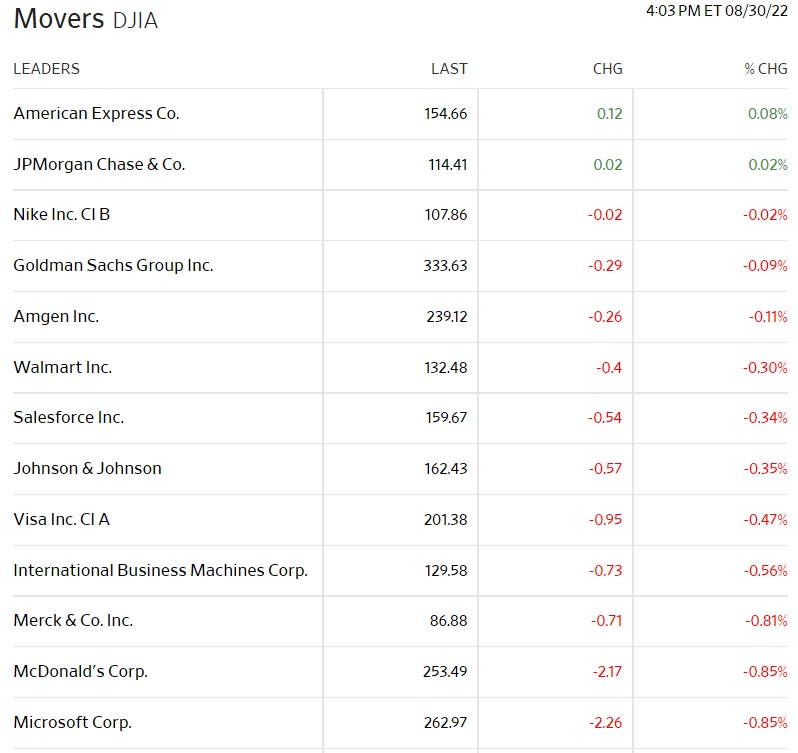Viewport: 798px width, 753px height.
Task: Click McDonald's change value -2.17
Action: pos(607,672)
